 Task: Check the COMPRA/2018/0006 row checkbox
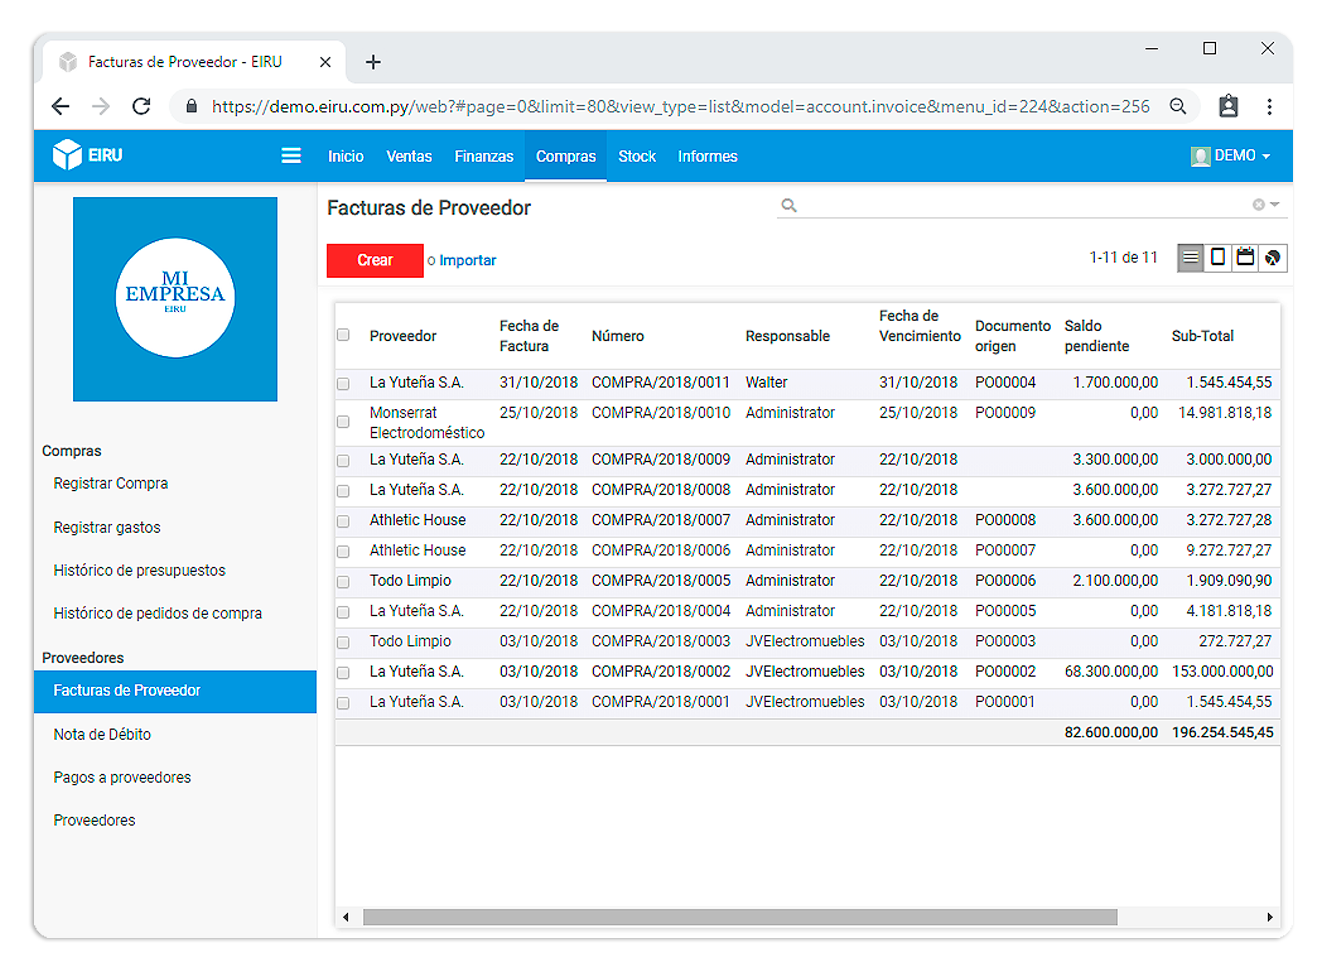click(344, 551)
